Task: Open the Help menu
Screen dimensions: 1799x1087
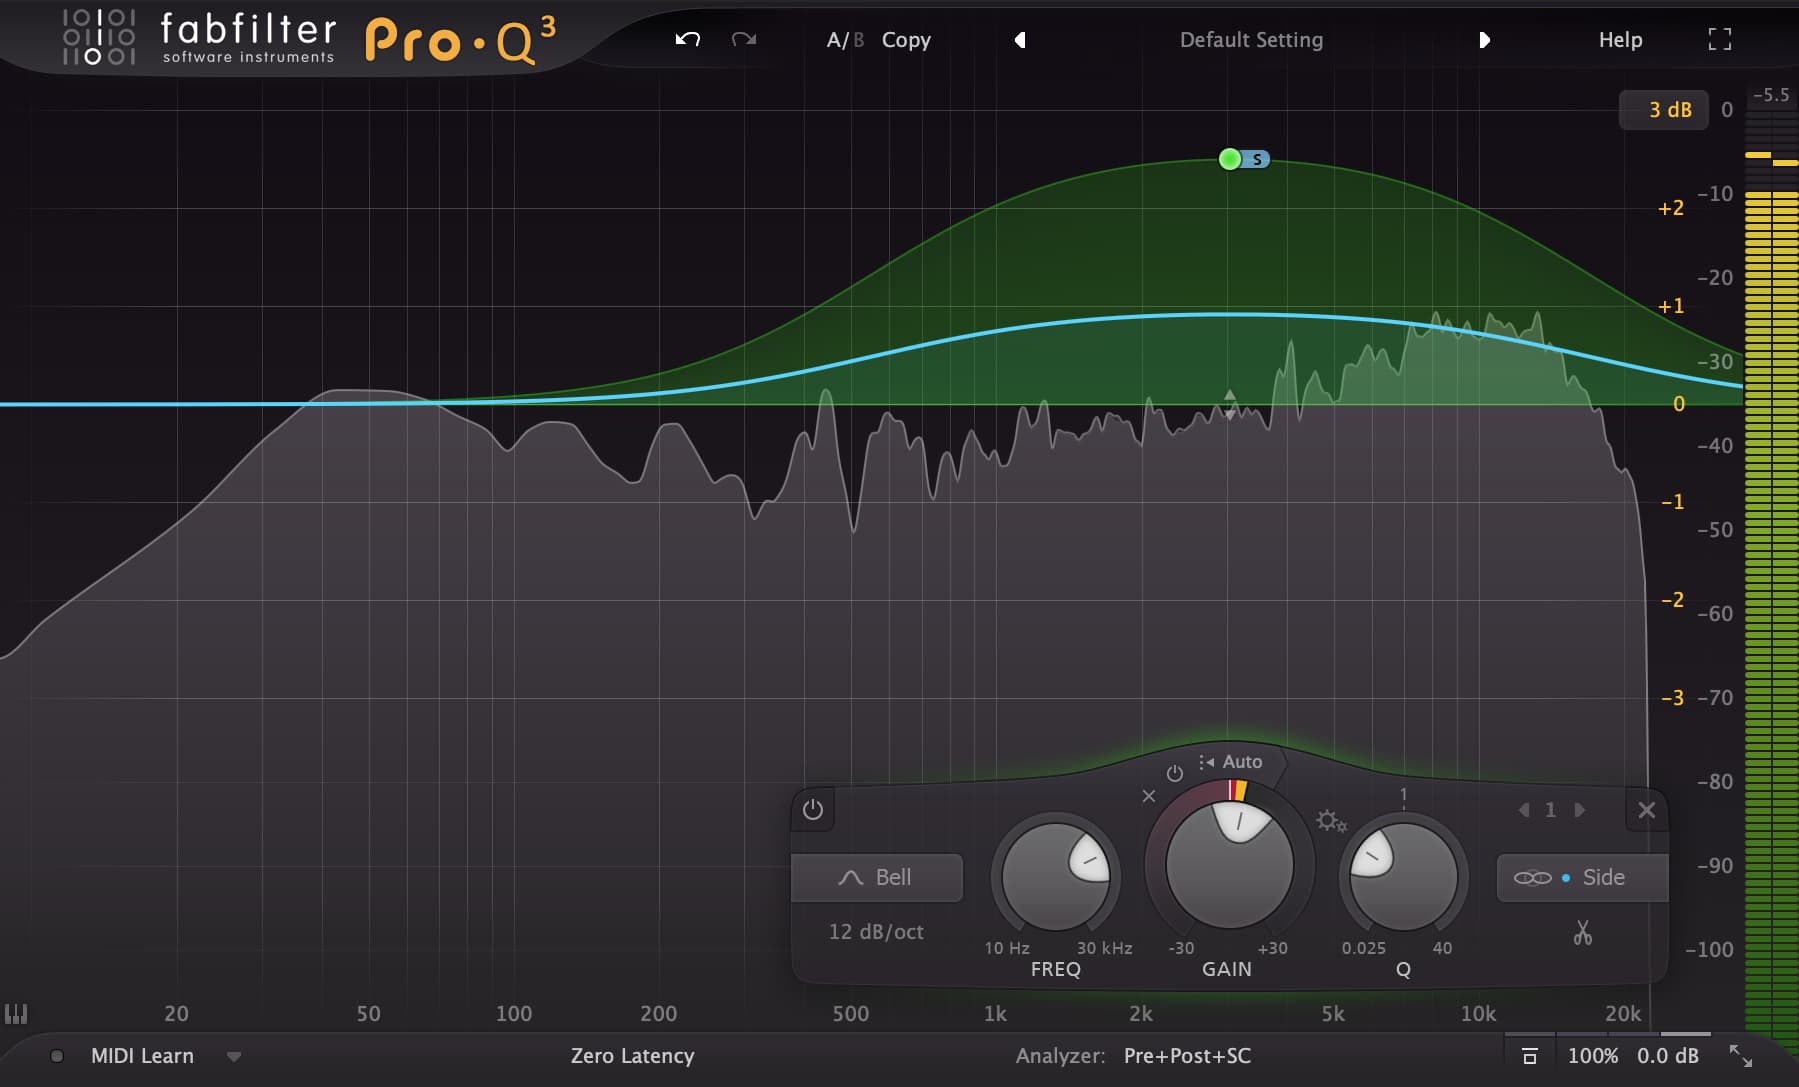Action: click(x=1620, y=40)
